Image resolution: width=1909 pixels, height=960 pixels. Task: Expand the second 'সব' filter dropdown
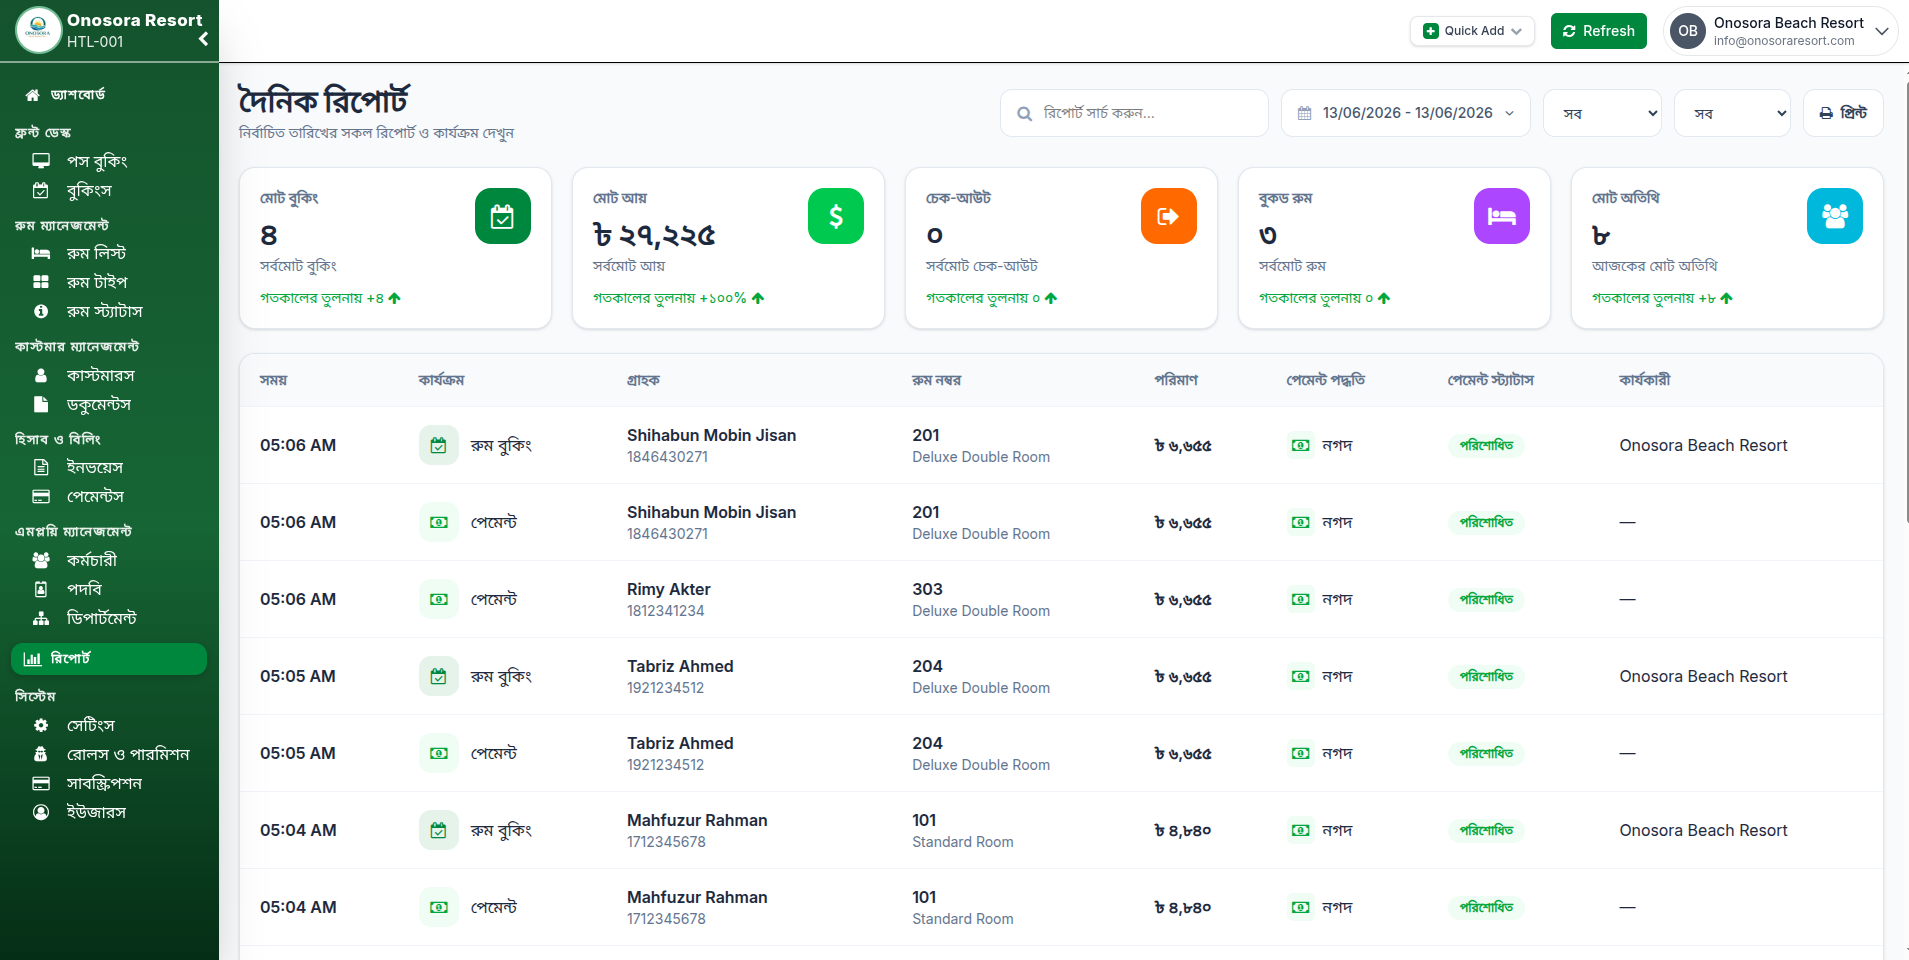tap(1733, 113)
